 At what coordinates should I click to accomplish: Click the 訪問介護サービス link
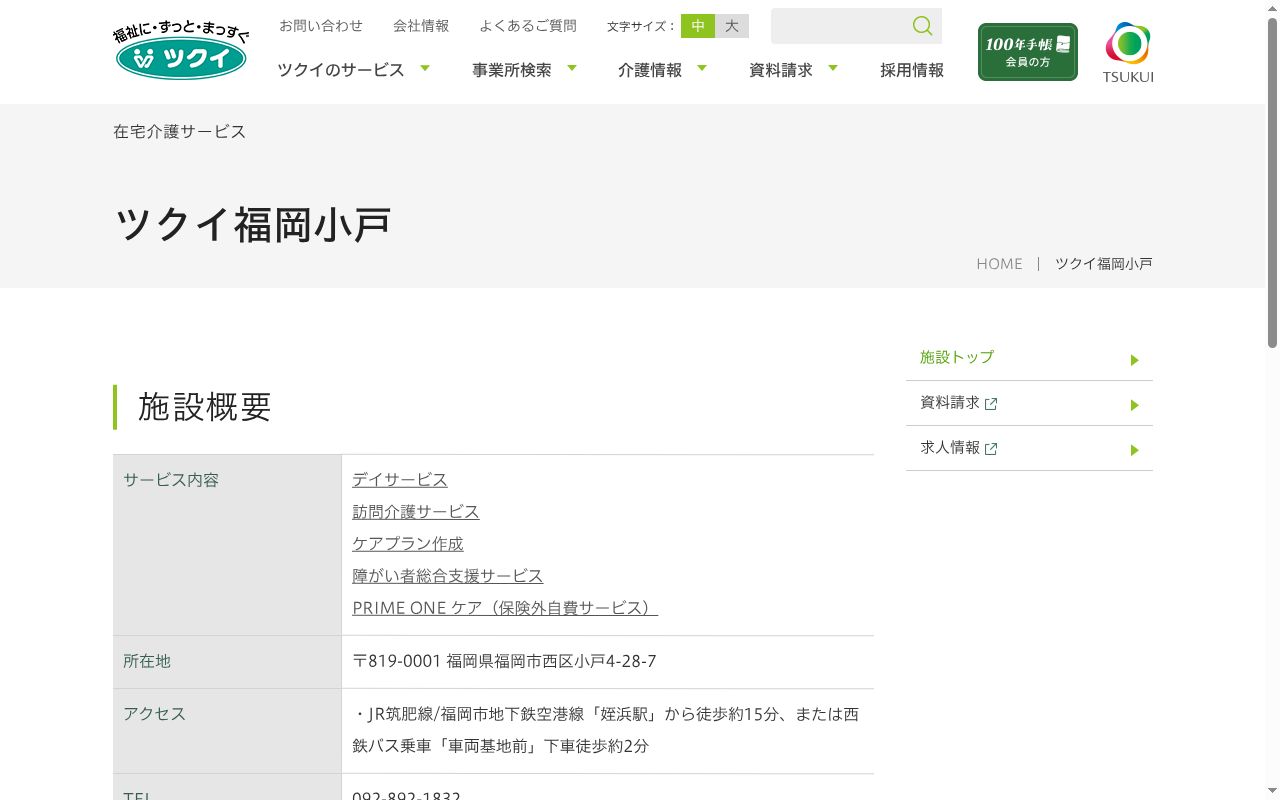click(416, 512)
